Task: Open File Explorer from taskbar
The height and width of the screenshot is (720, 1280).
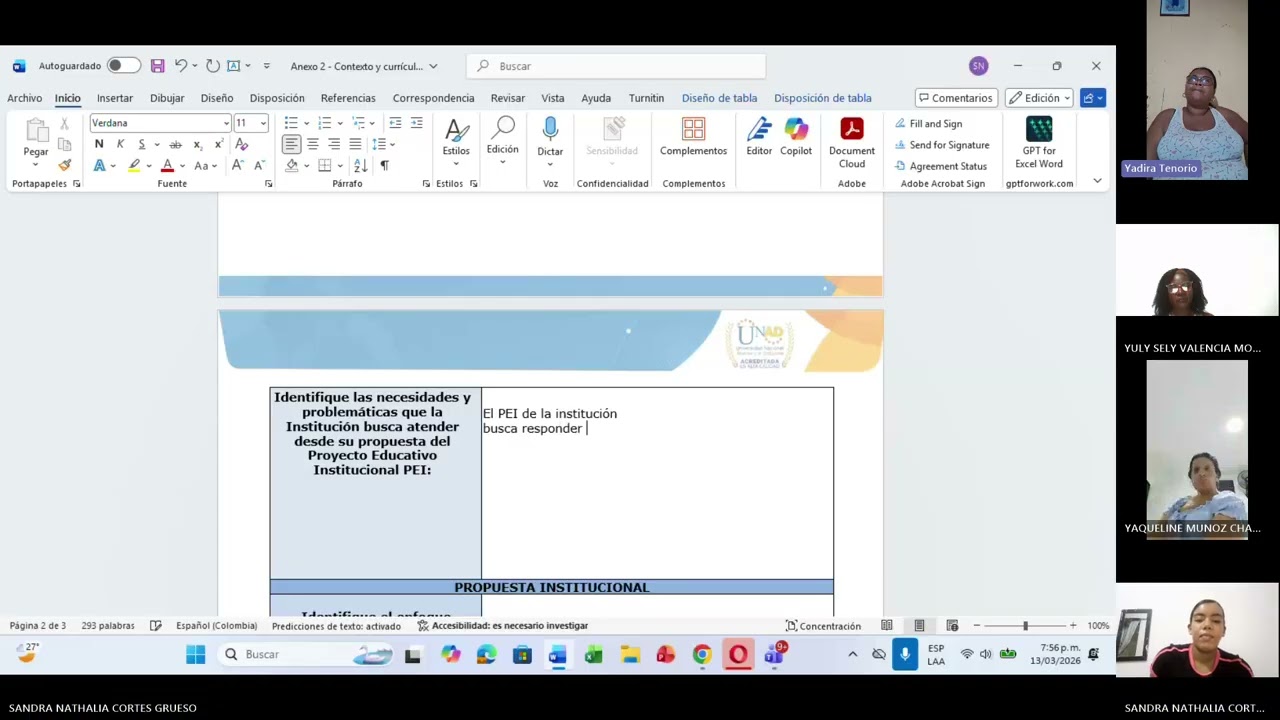Action: click(x=630, y=655)
